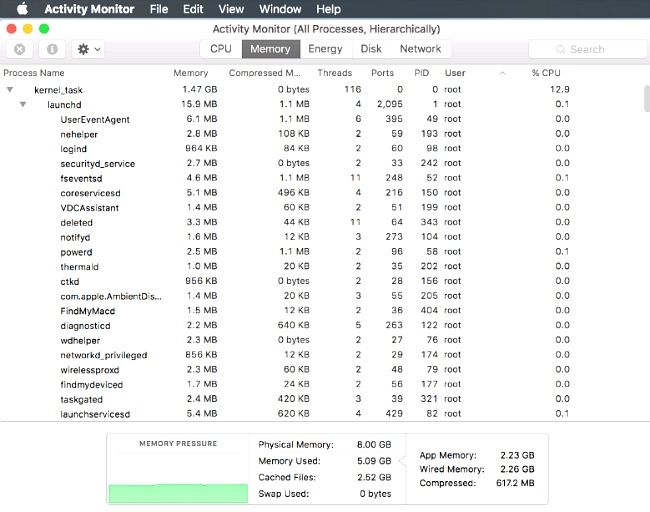
Task: Open the Window menu
Action: 280,9
